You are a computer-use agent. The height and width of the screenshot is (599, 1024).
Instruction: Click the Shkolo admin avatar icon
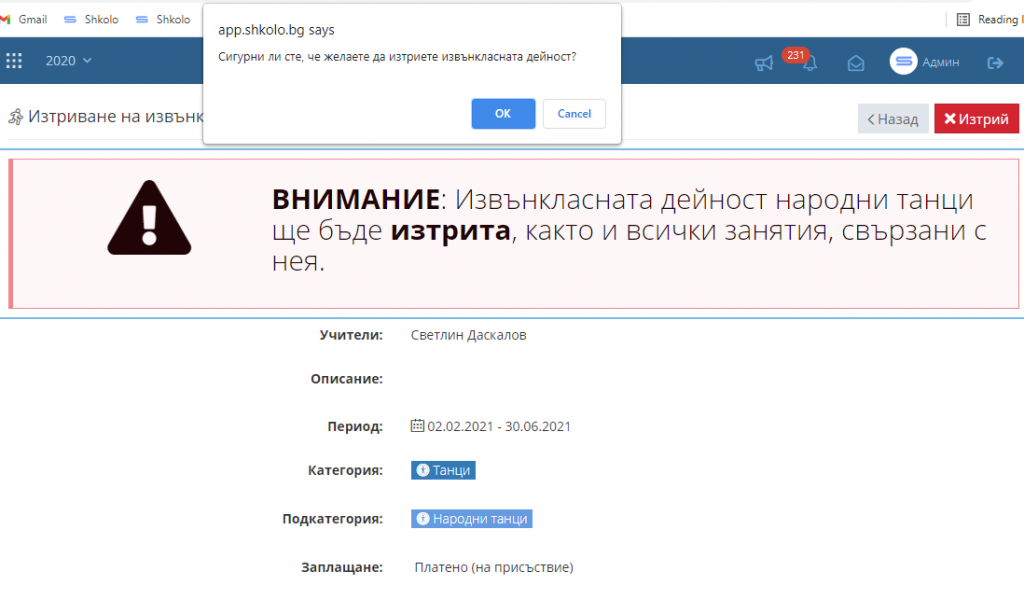[x=903, y=62]
